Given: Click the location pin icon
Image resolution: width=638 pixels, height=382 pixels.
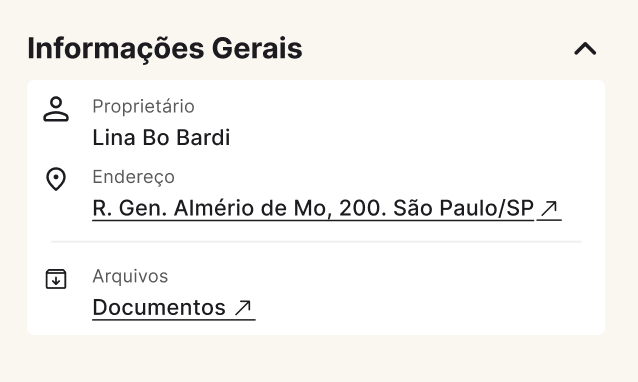Looking at the screenshot, I should [56, 179].
